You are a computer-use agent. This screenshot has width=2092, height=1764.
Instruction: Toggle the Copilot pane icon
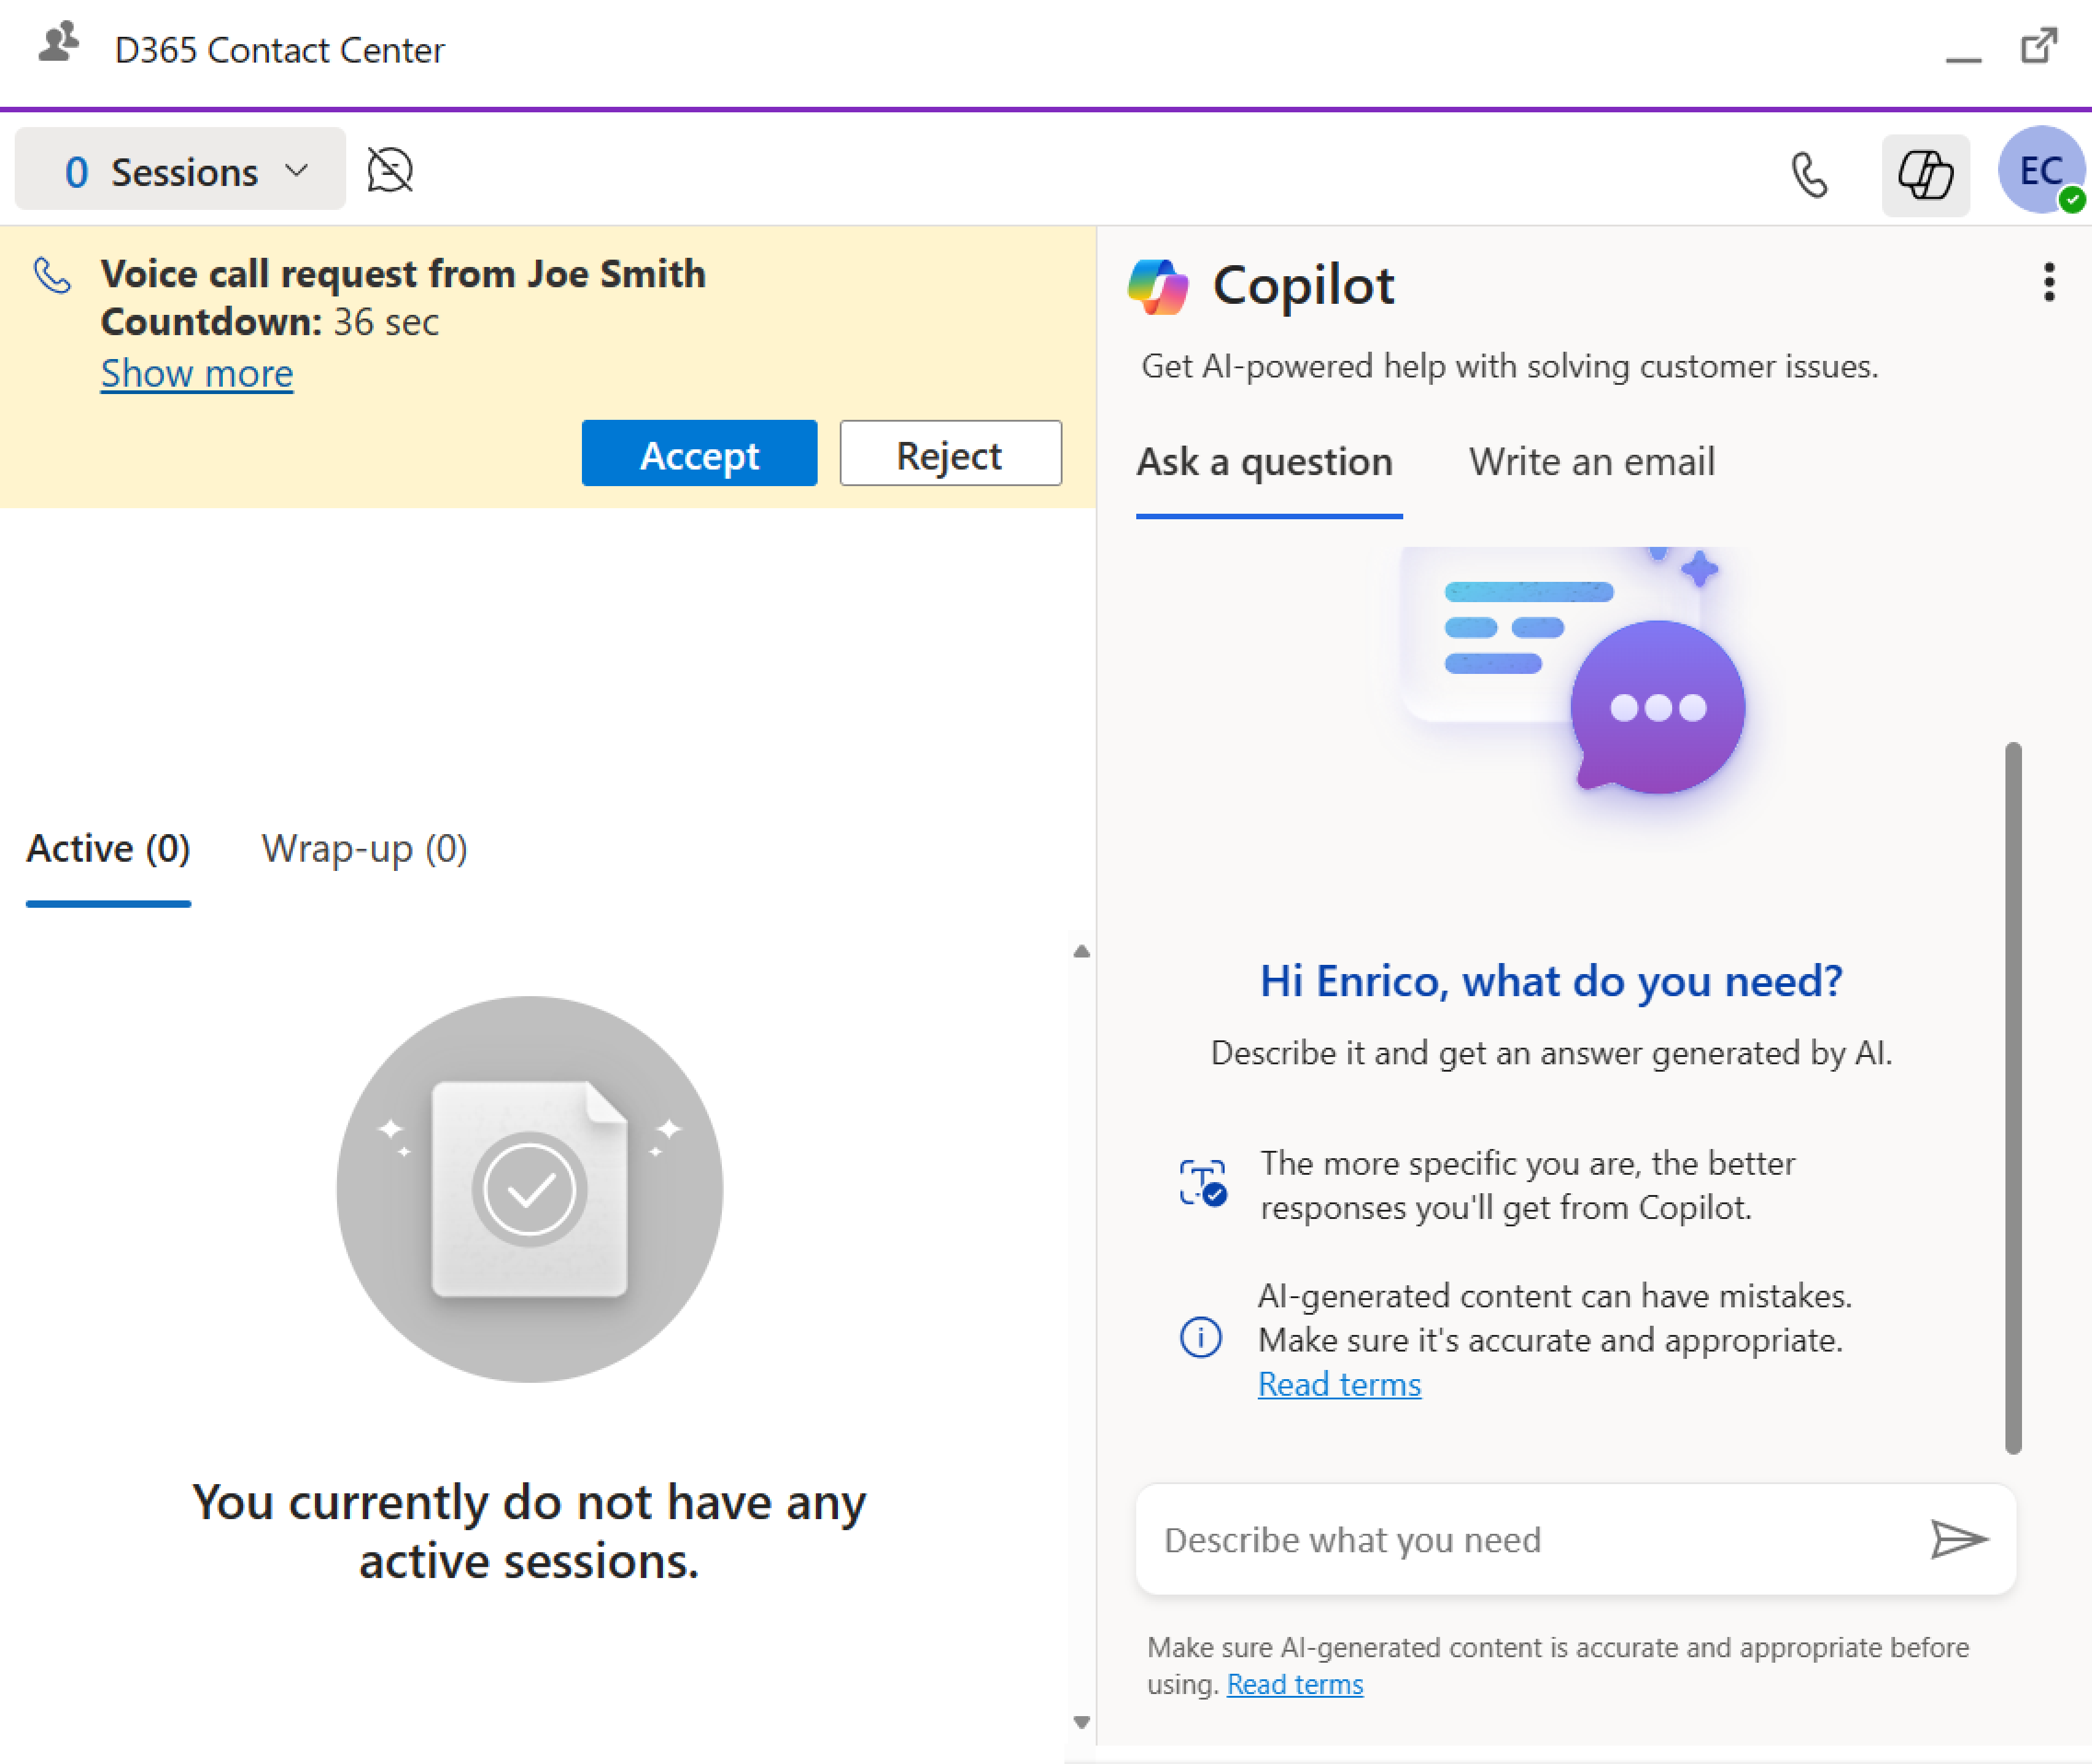tap(1925, 175)
